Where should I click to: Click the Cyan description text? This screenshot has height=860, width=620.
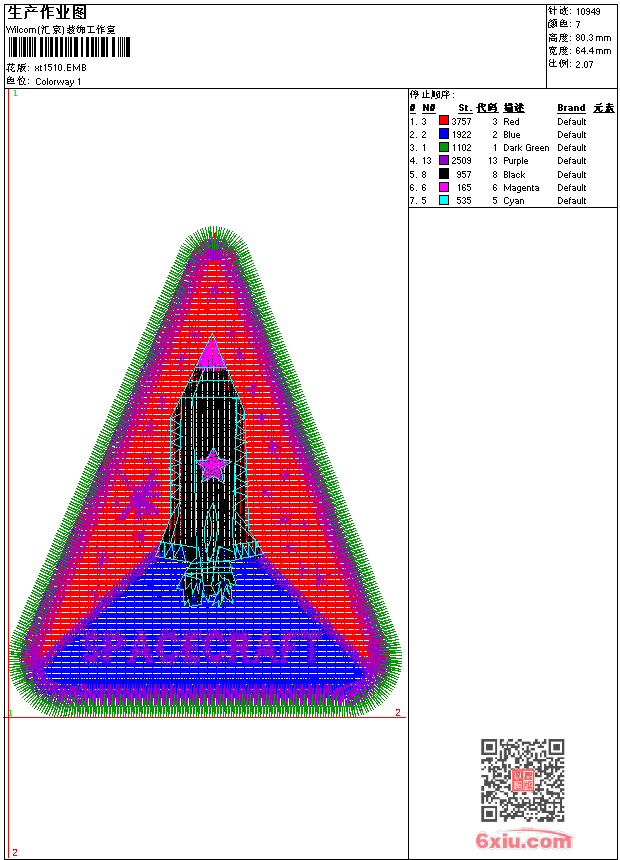tap(514, 201)
